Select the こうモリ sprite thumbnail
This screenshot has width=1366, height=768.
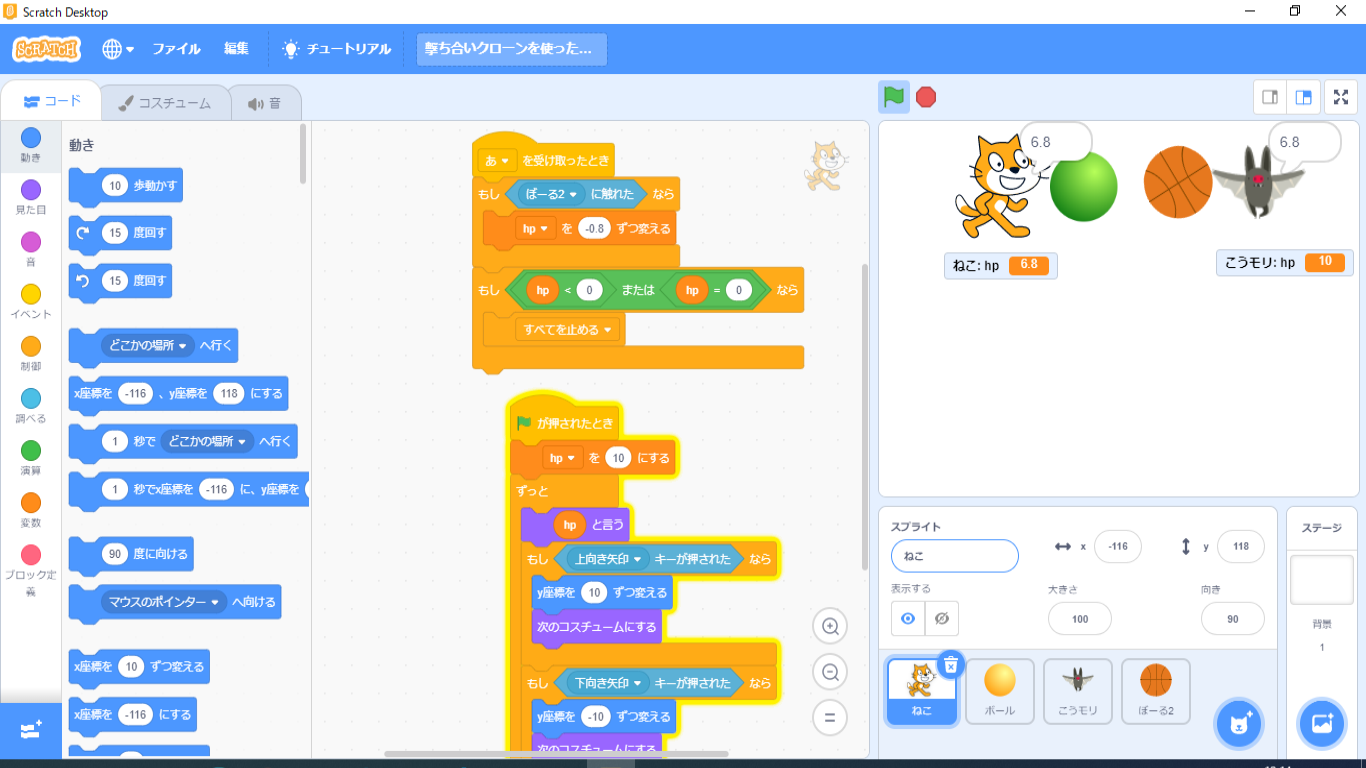coord(1077,690)
